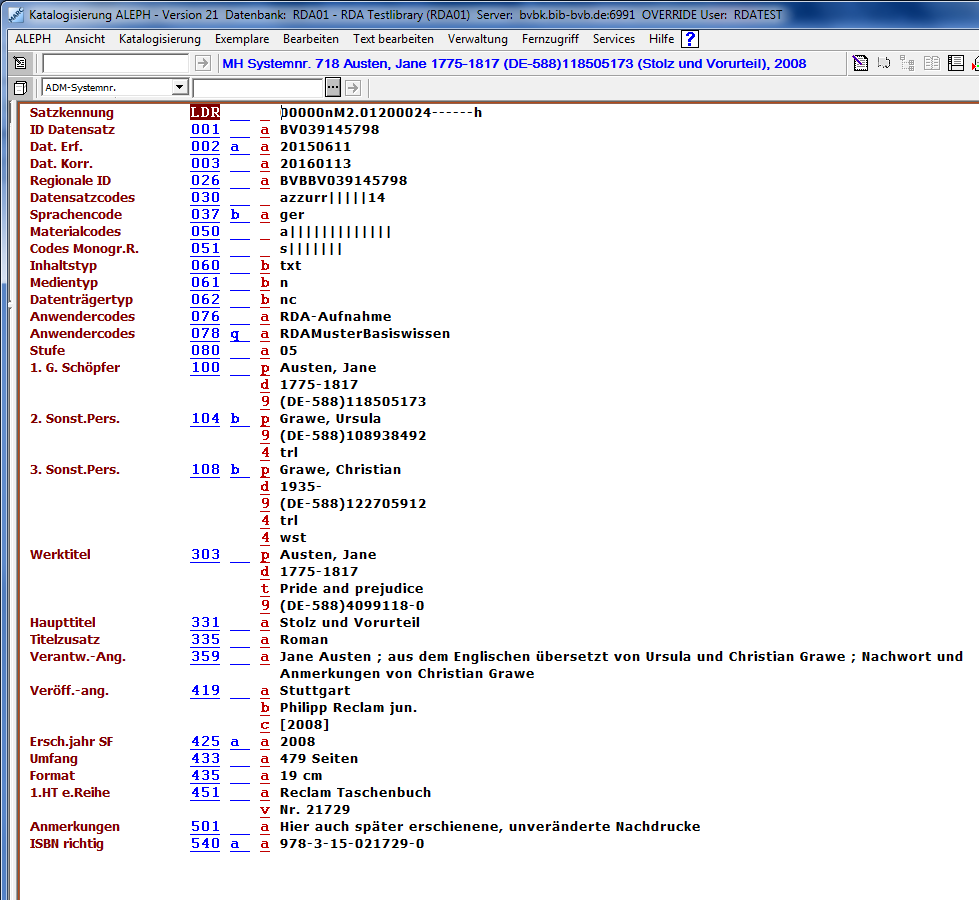979x900 pixels.
Task: Click the item copies icon beside ADM-Systemnr. dropdown
Action: coord(20,88)
